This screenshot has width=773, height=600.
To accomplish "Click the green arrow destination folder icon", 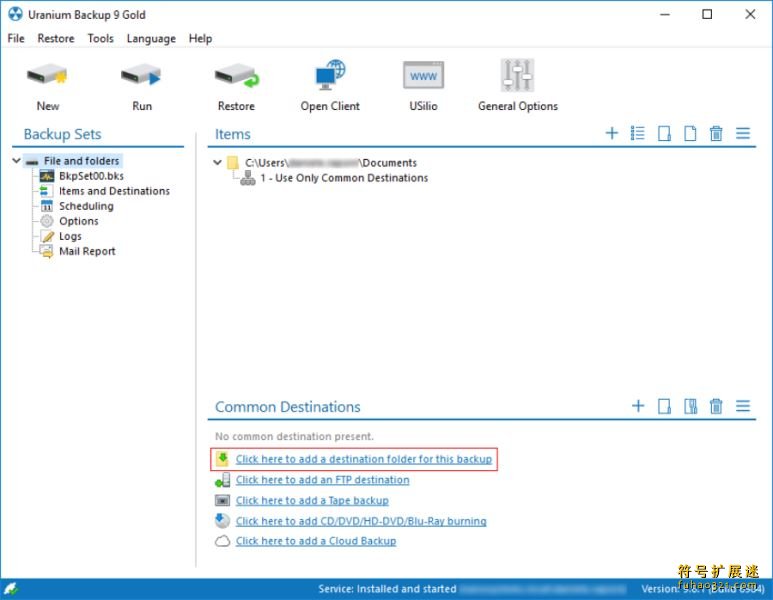I will coord(222,459).
